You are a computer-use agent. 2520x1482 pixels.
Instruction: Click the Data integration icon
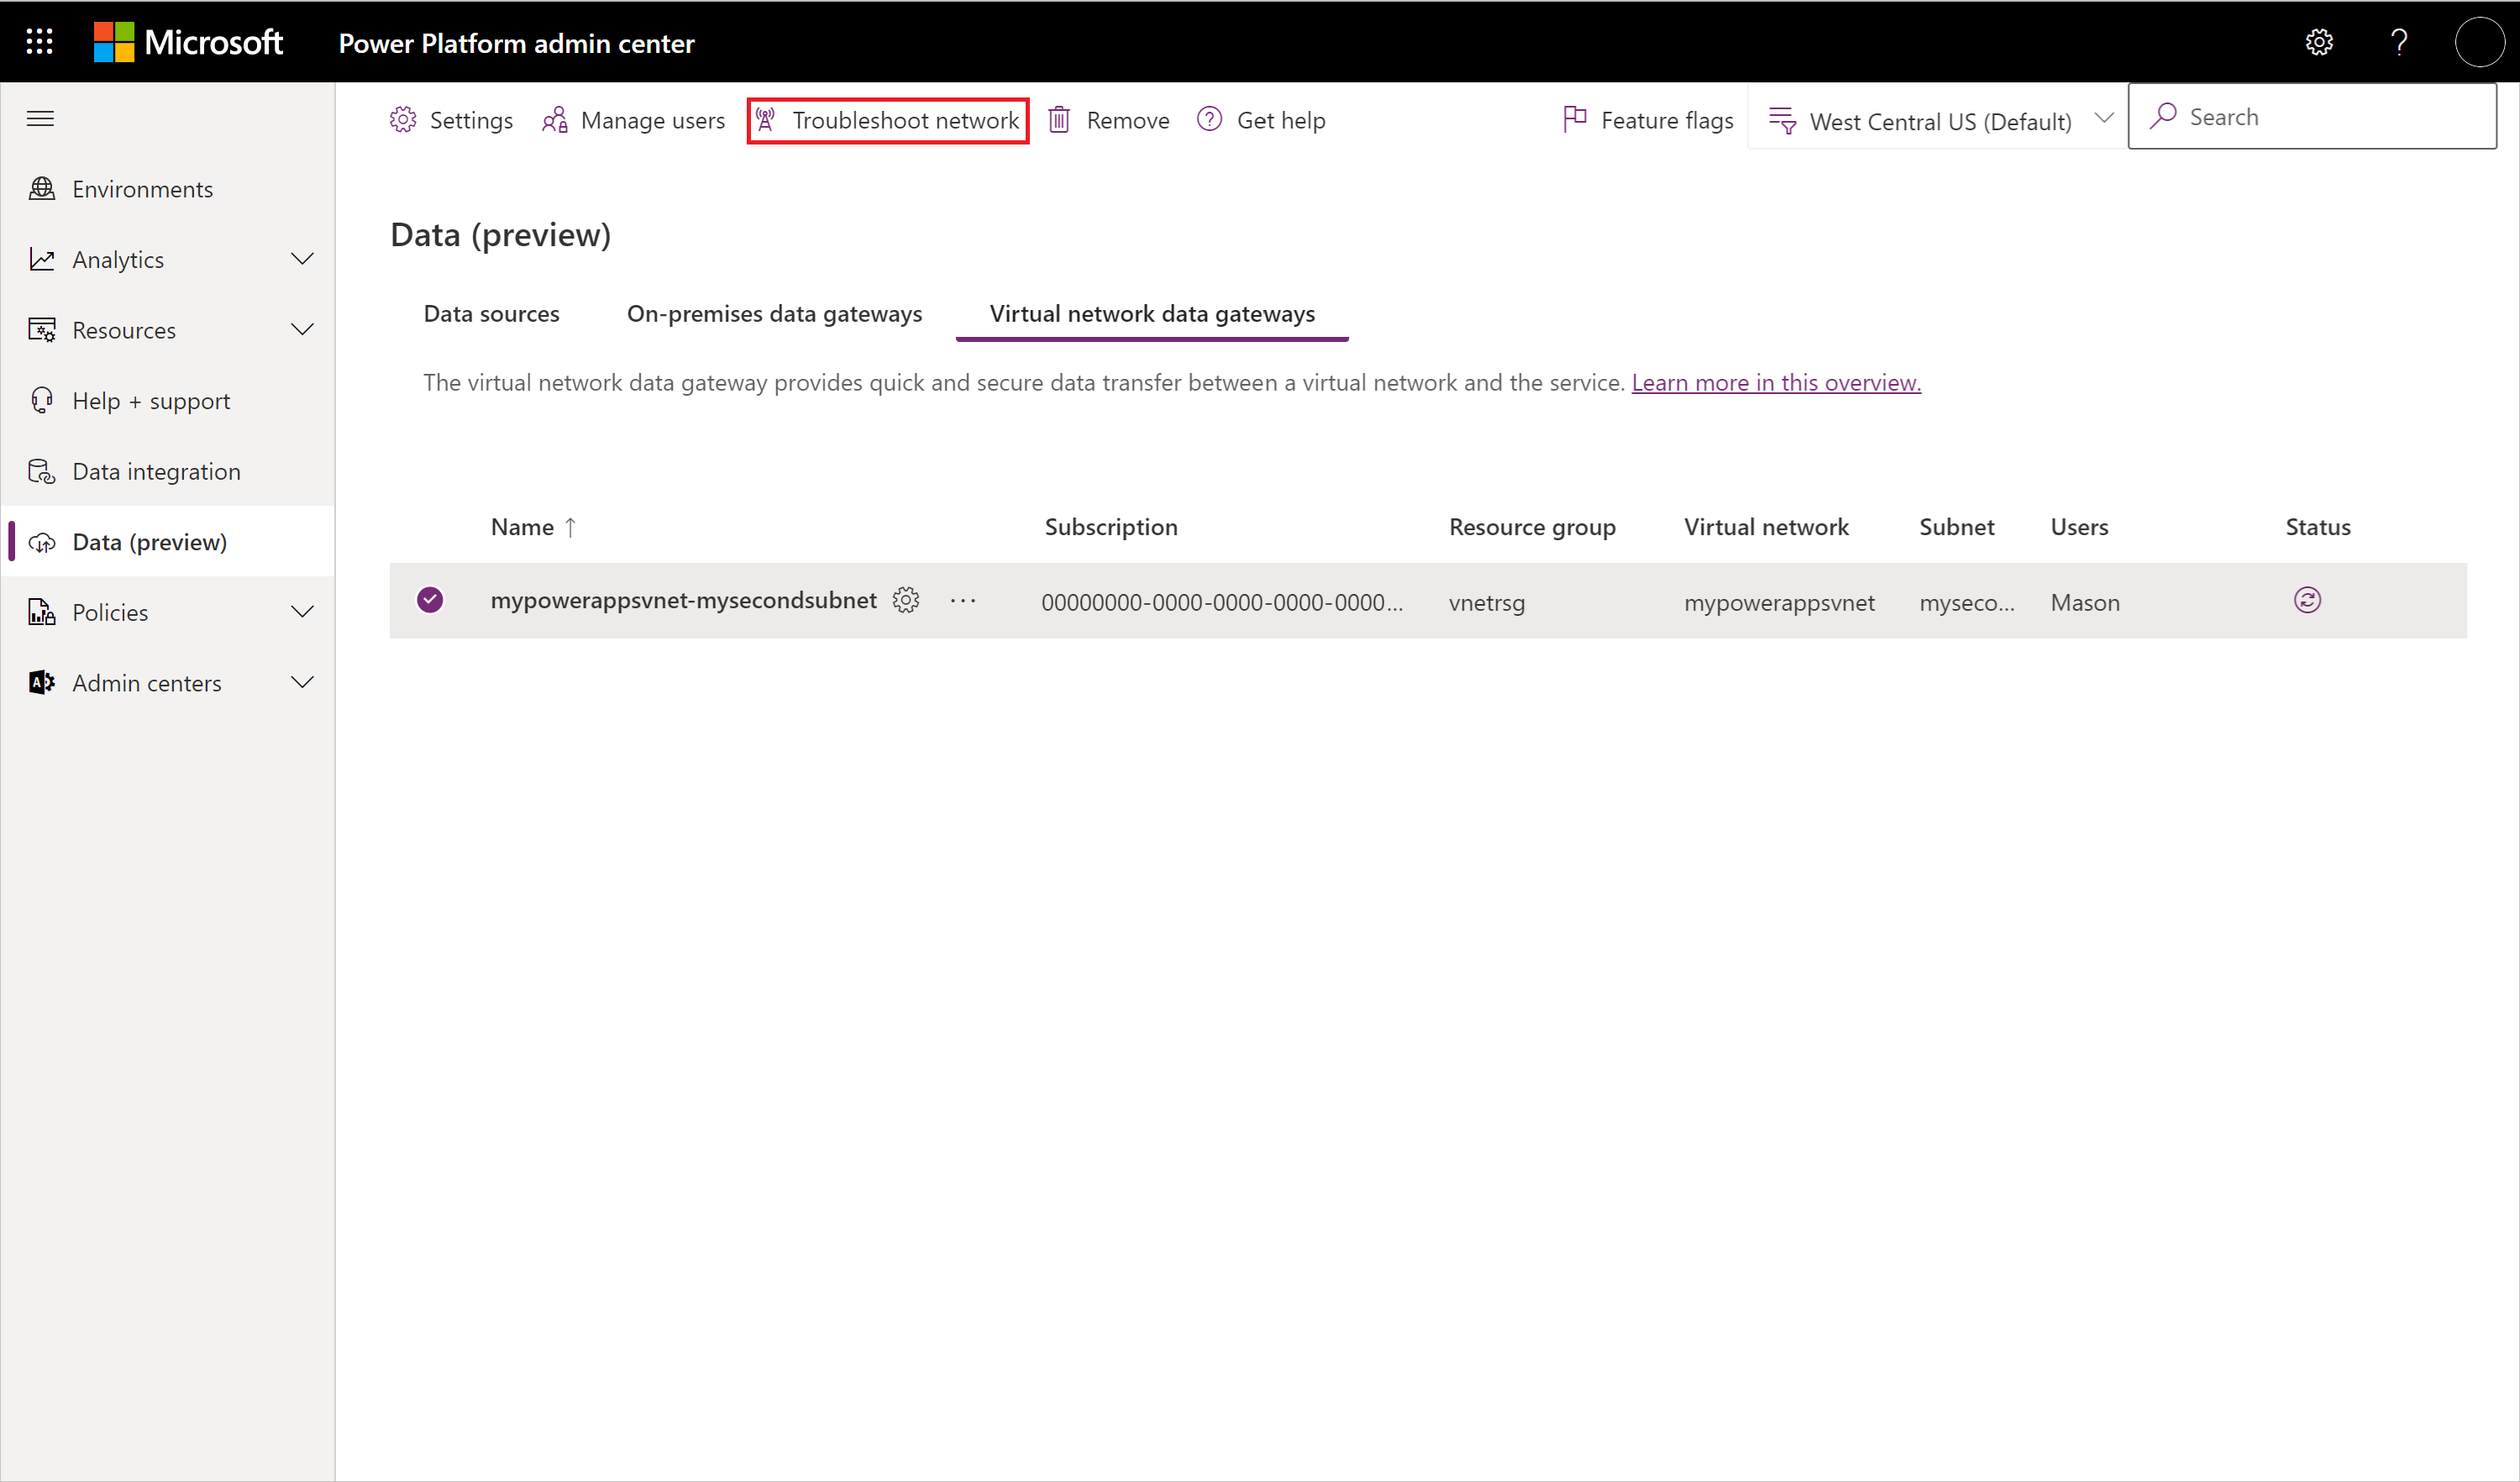pyautogui.click(x=42, y=471)
